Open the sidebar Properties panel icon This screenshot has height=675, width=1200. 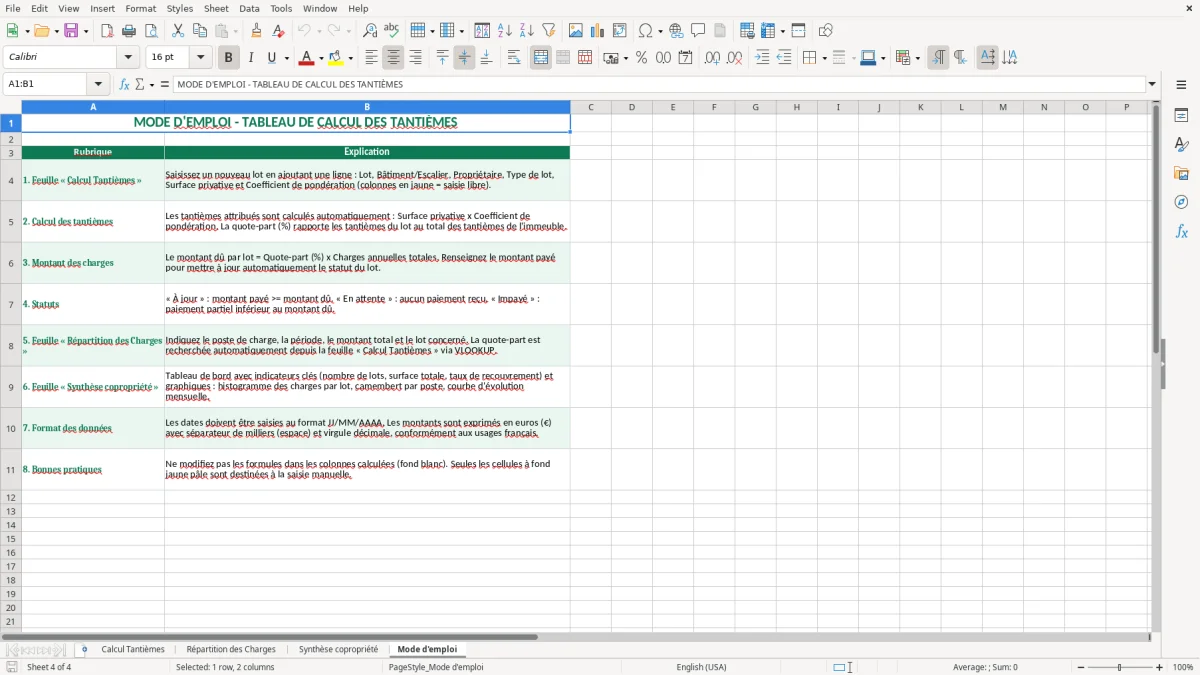tap(1181, 115)
